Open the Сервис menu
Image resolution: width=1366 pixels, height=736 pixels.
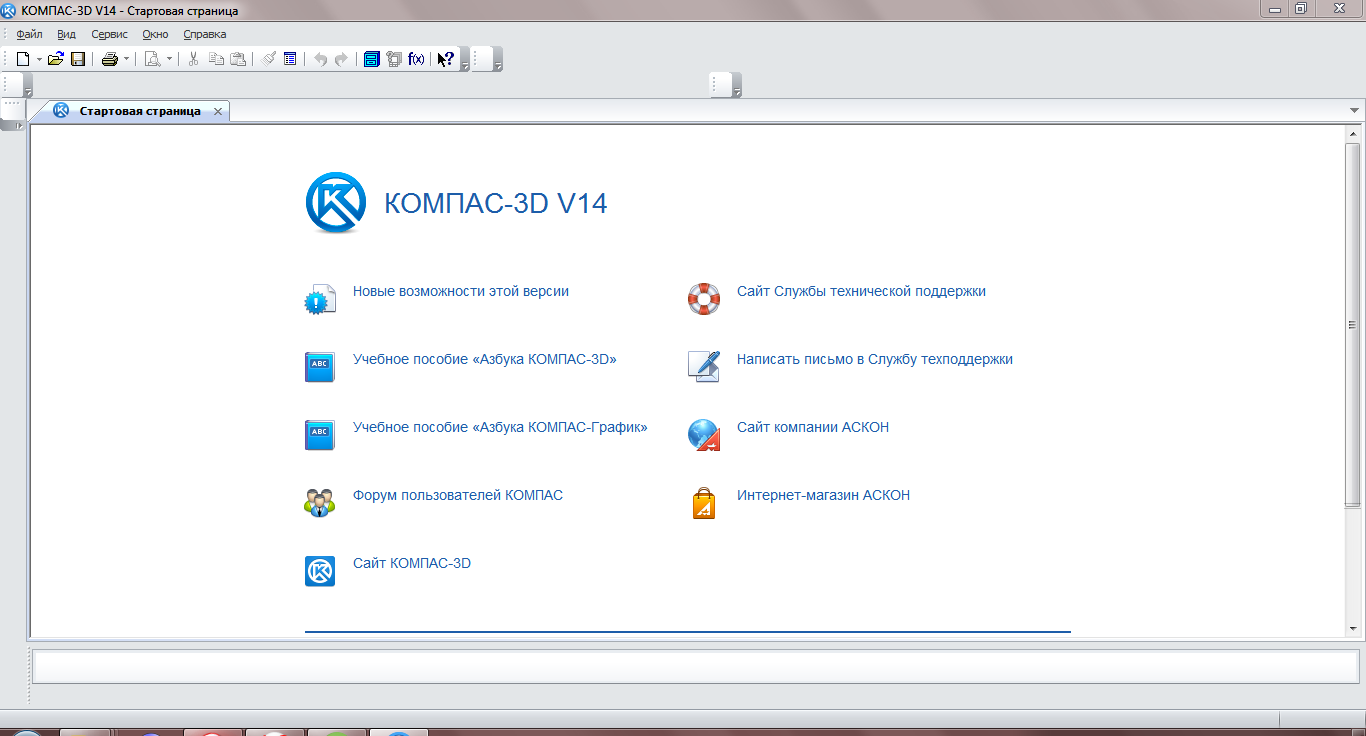(109, 34)
